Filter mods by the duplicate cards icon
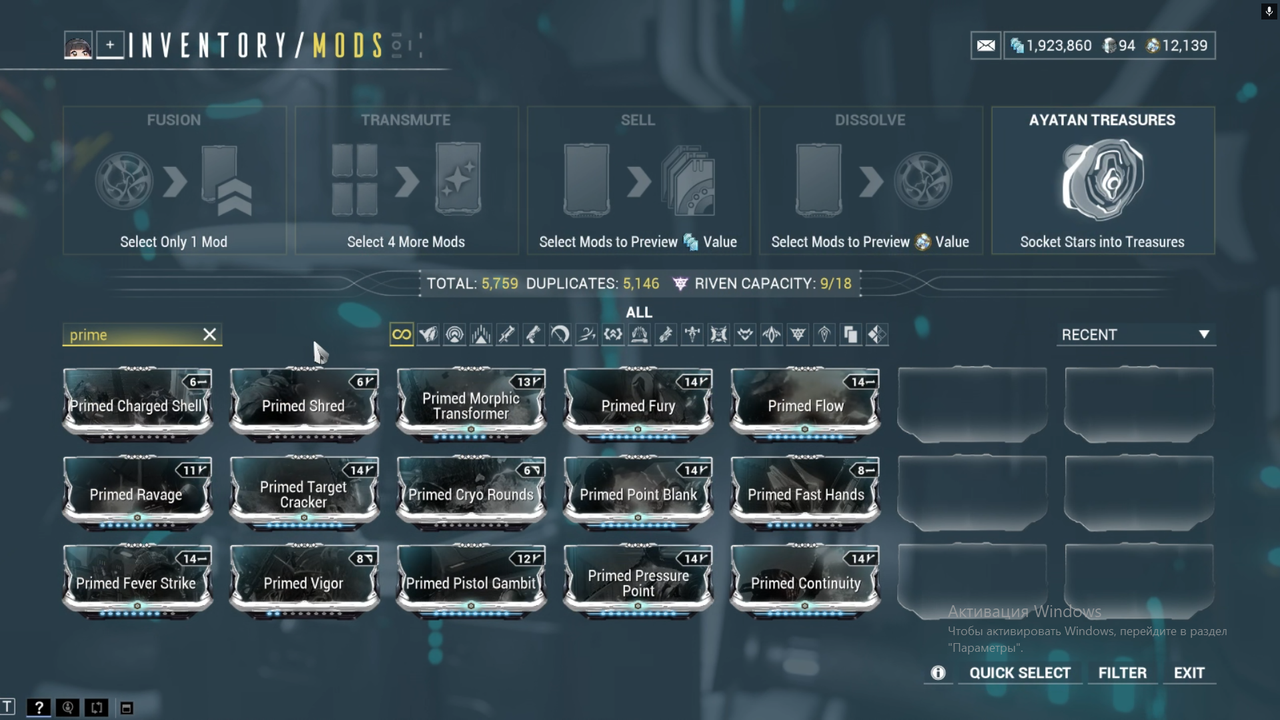The width and height of the screenshot is (1280, 720). click(850, 335)
